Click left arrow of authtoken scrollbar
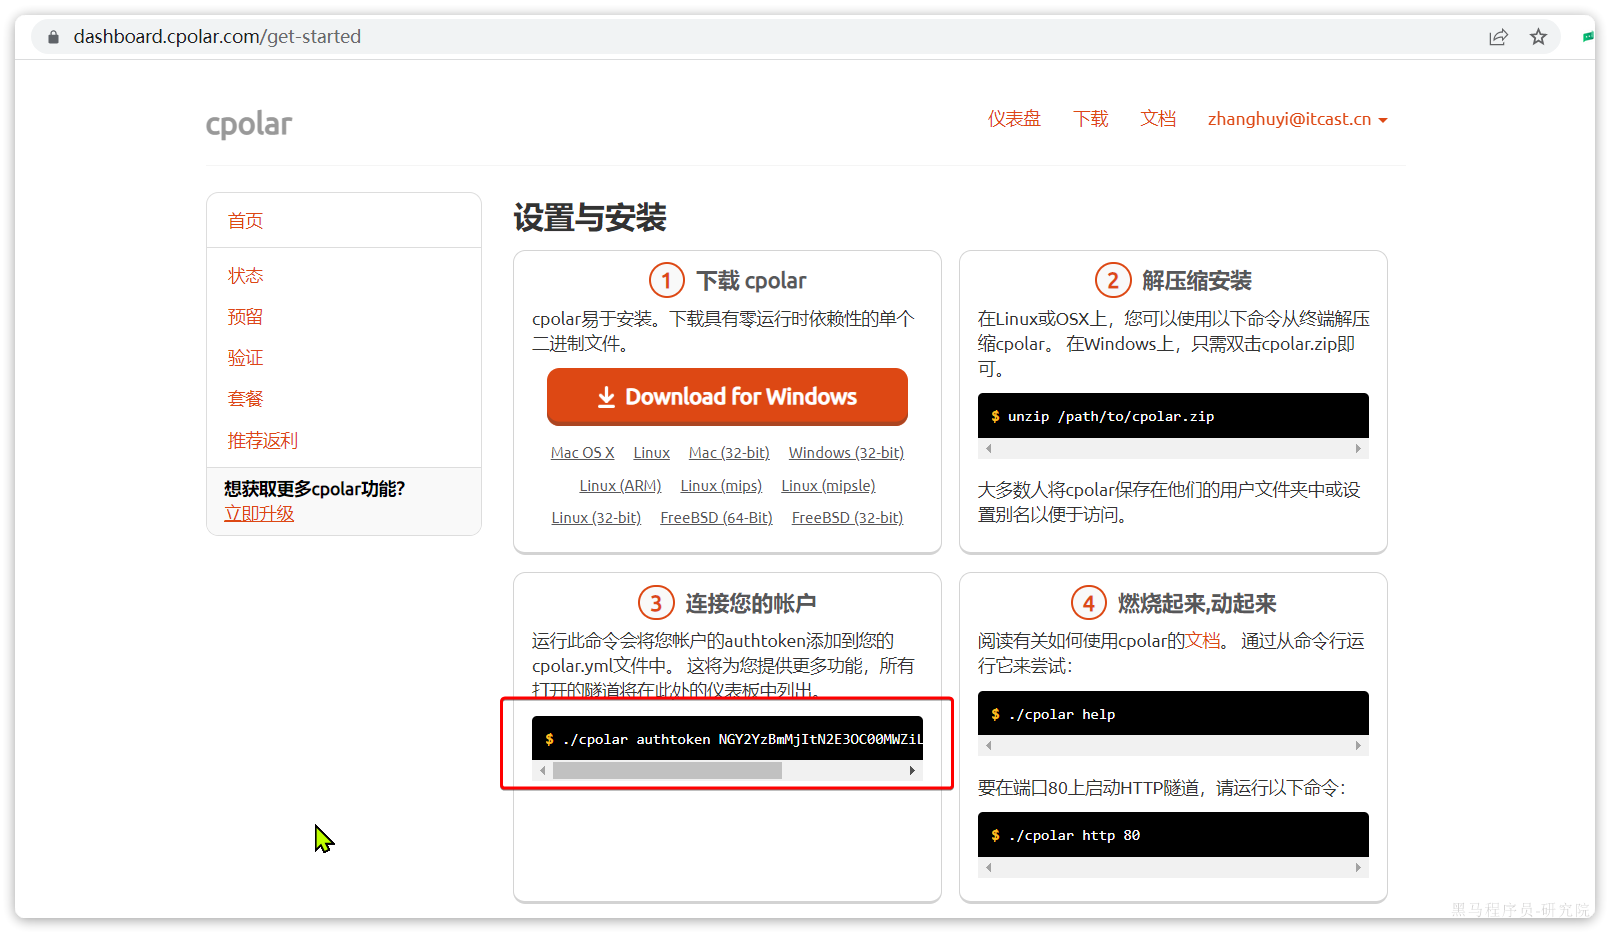Viewport: 1610px width, 935px height. point(543,771)
